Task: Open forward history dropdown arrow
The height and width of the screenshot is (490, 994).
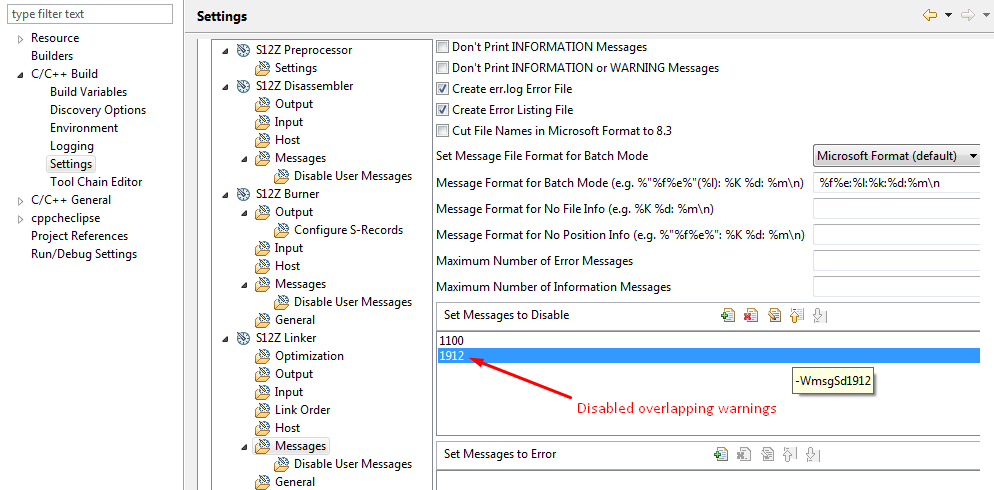Action: coord(986,15)
